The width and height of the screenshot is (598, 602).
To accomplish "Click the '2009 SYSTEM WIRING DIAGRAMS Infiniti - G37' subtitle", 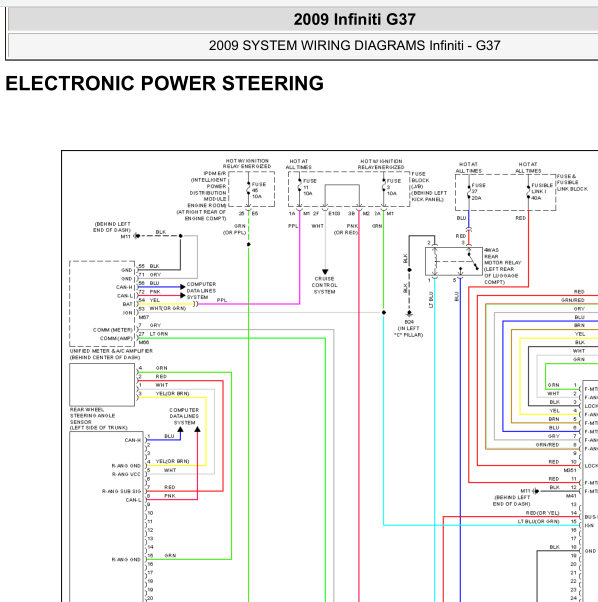I will [354, 45].
